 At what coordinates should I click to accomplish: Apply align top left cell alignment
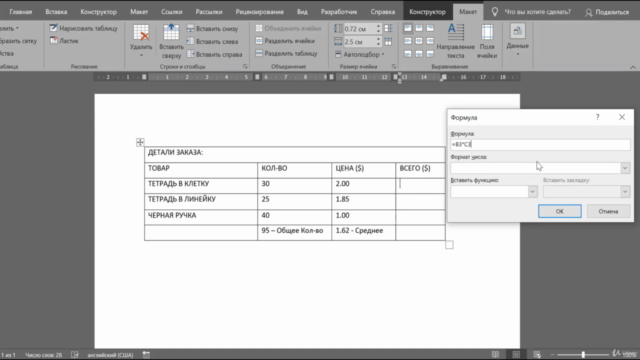pos(408,28)
